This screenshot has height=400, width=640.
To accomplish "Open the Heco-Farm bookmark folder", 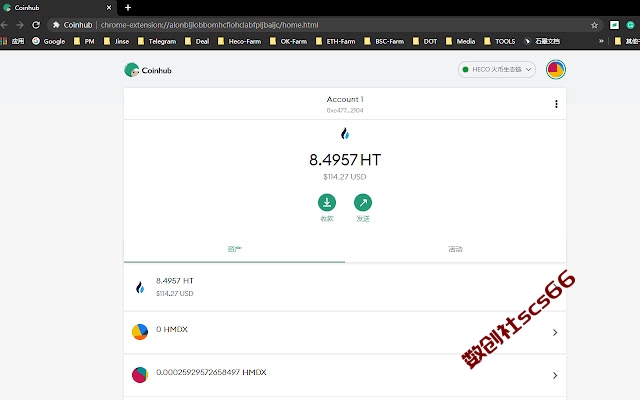I will click(239, 41).
